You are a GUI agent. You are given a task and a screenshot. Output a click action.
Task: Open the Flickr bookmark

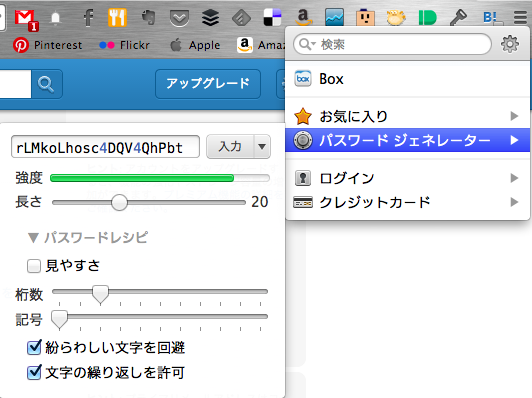[124, 45]
